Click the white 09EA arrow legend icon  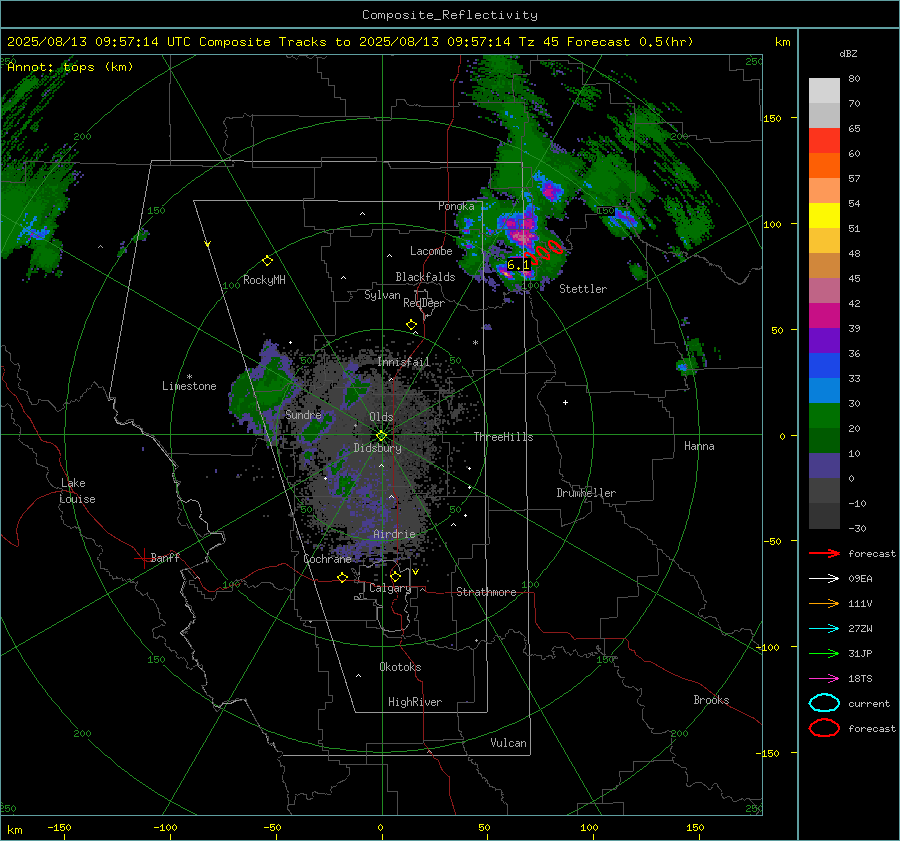pos(824,578)
